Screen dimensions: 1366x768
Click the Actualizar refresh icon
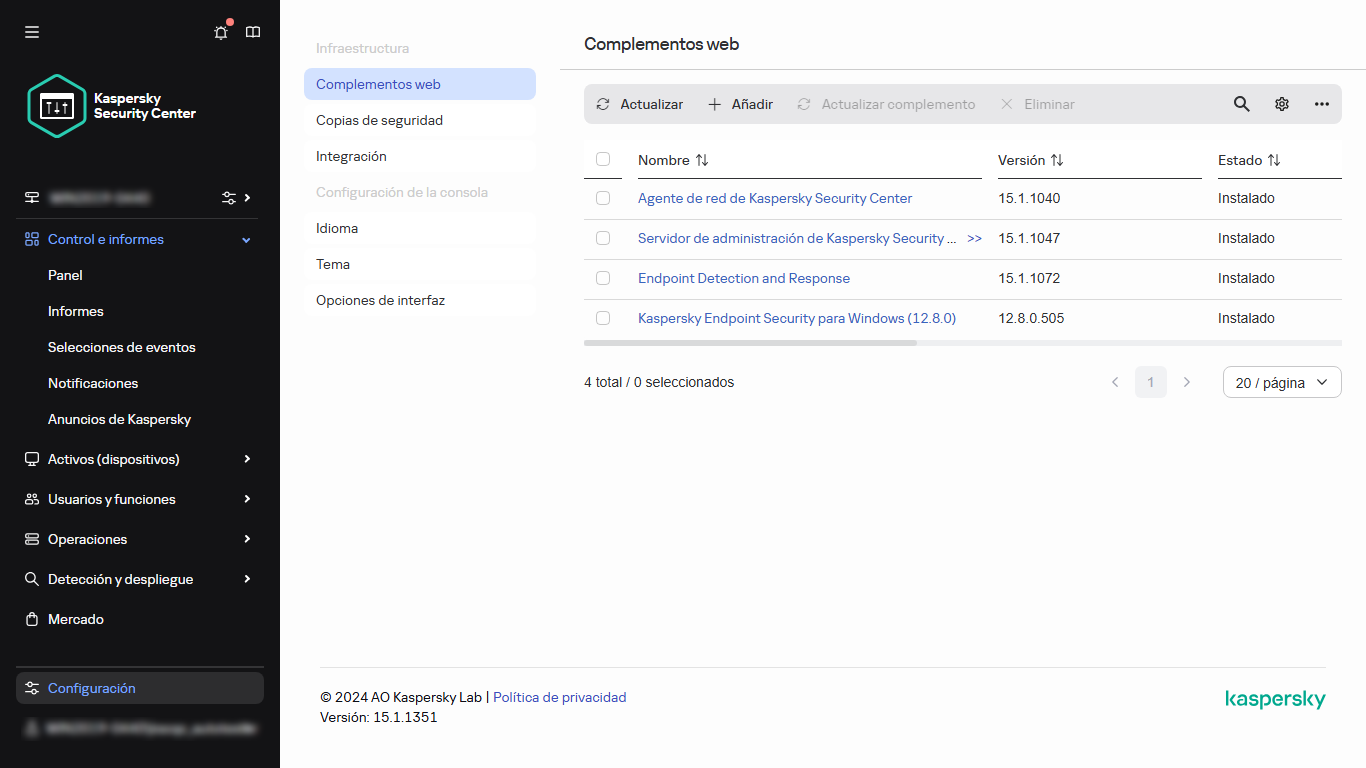tap(603, 104)
